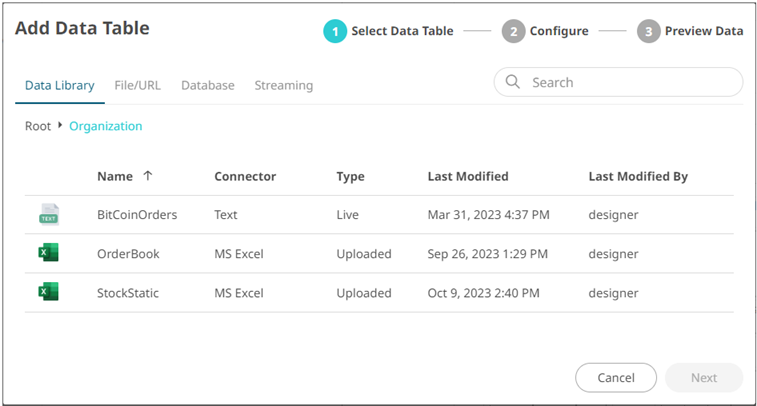Switch to the File/URL tab
757x406 pixels.
pos(137,86)
